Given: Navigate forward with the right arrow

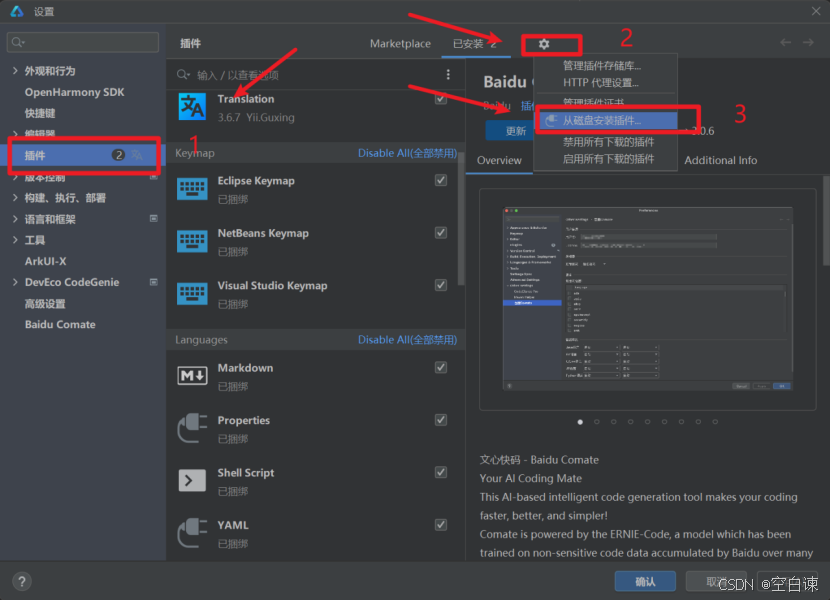Looking at the screenshot, I should (x=808, y=42).
